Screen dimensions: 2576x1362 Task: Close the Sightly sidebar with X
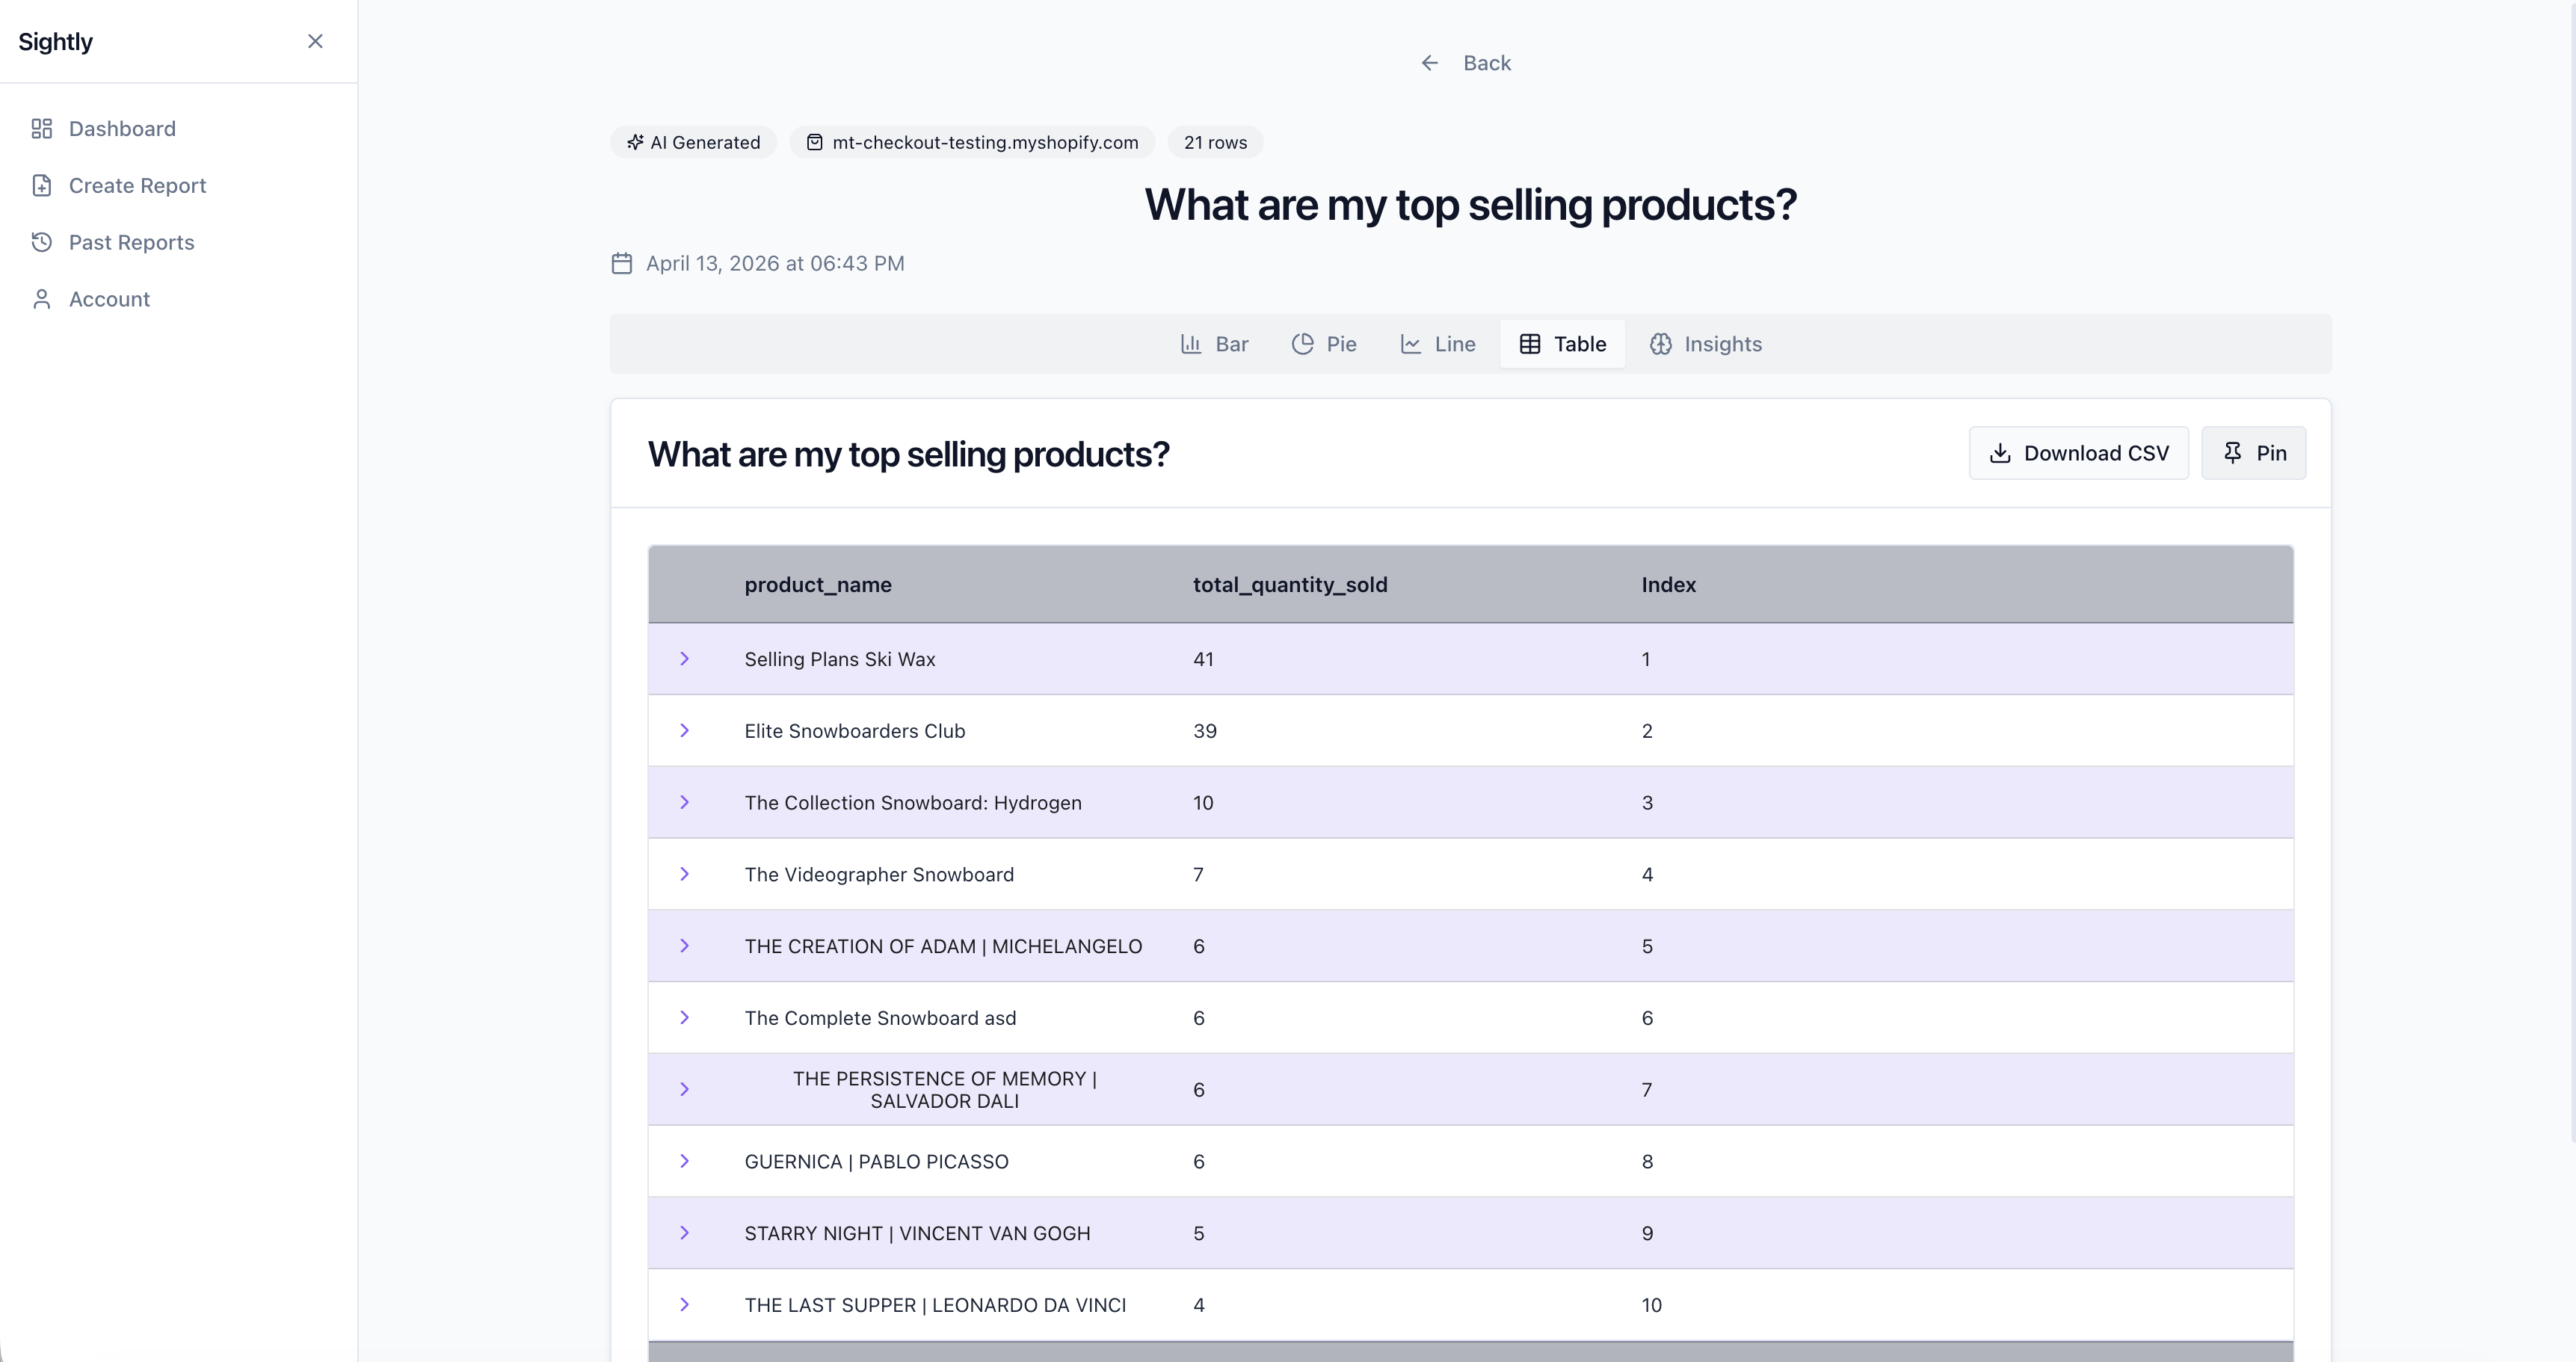coord(315,41)
